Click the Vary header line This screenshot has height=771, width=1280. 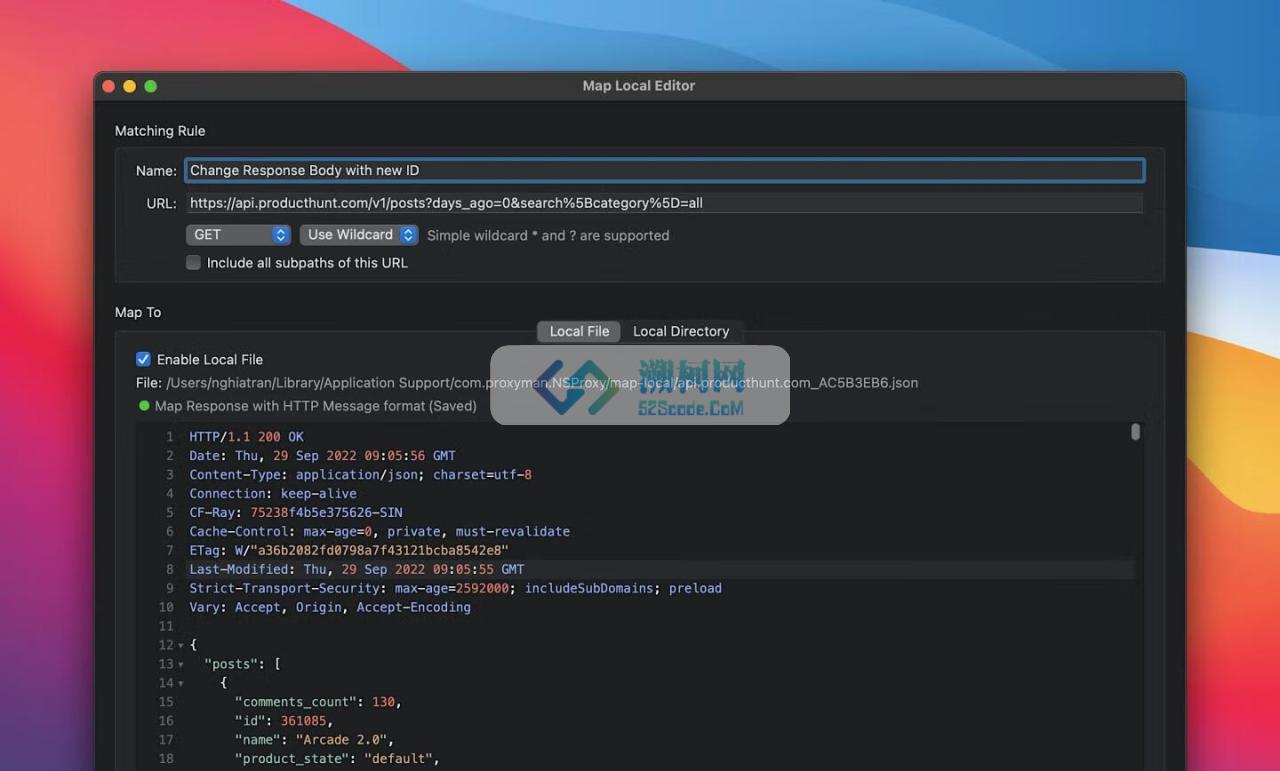point(330,608)
